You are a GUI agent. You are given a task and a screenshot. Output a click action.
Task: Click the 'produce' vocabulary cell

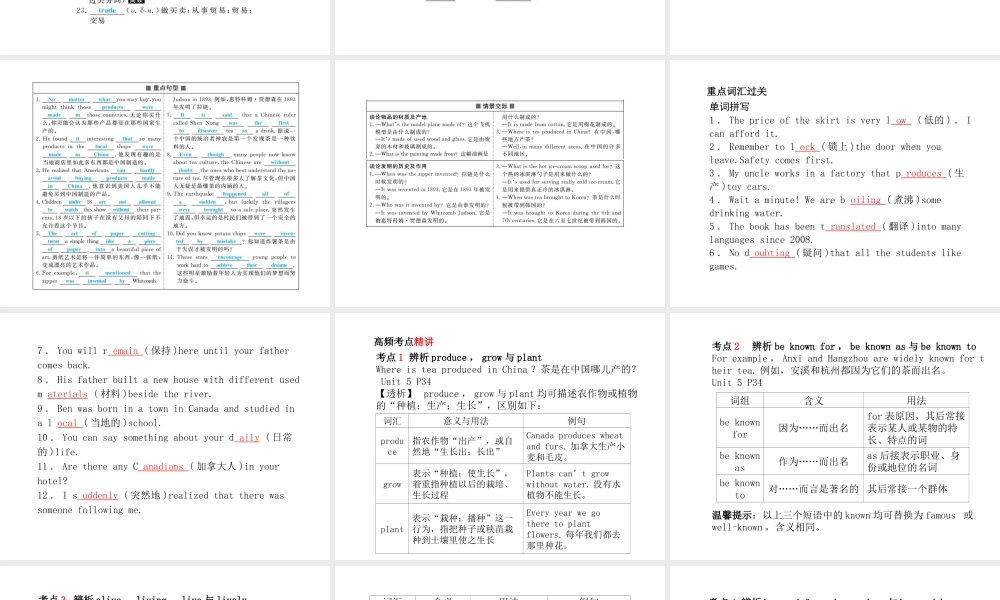pos(392,446)
